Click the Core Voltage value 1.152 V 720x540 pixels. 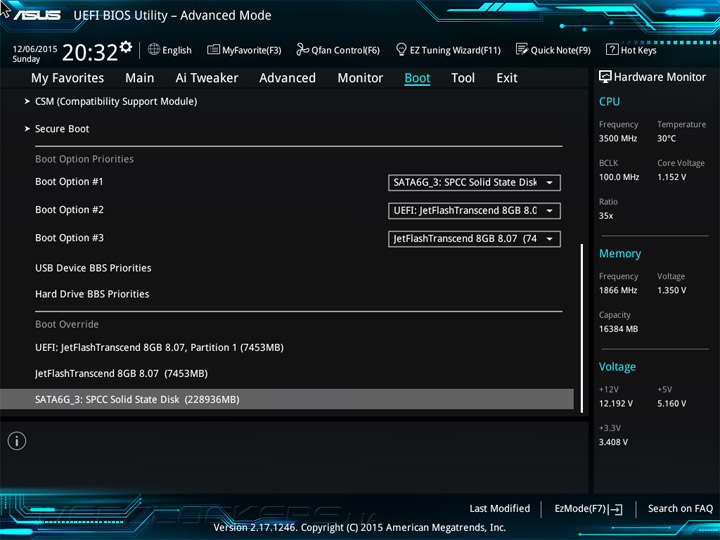pos(671,177)
